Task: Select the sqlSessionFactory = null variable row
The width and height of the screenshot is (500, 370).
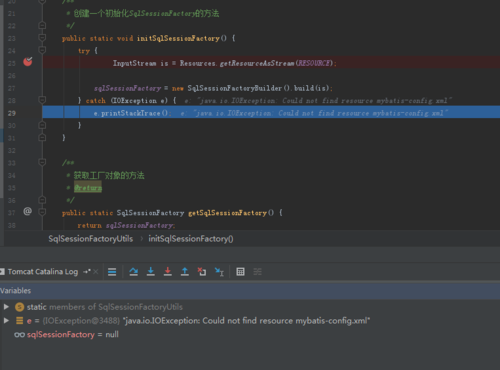Action: coord(250,335)
